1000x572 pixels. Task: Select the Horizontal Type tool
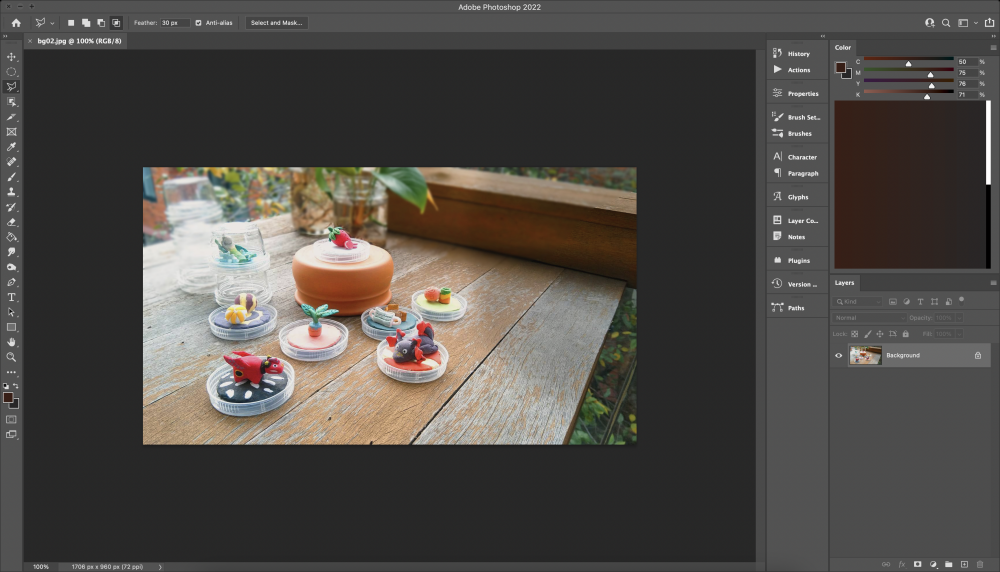tap(11, 297)
